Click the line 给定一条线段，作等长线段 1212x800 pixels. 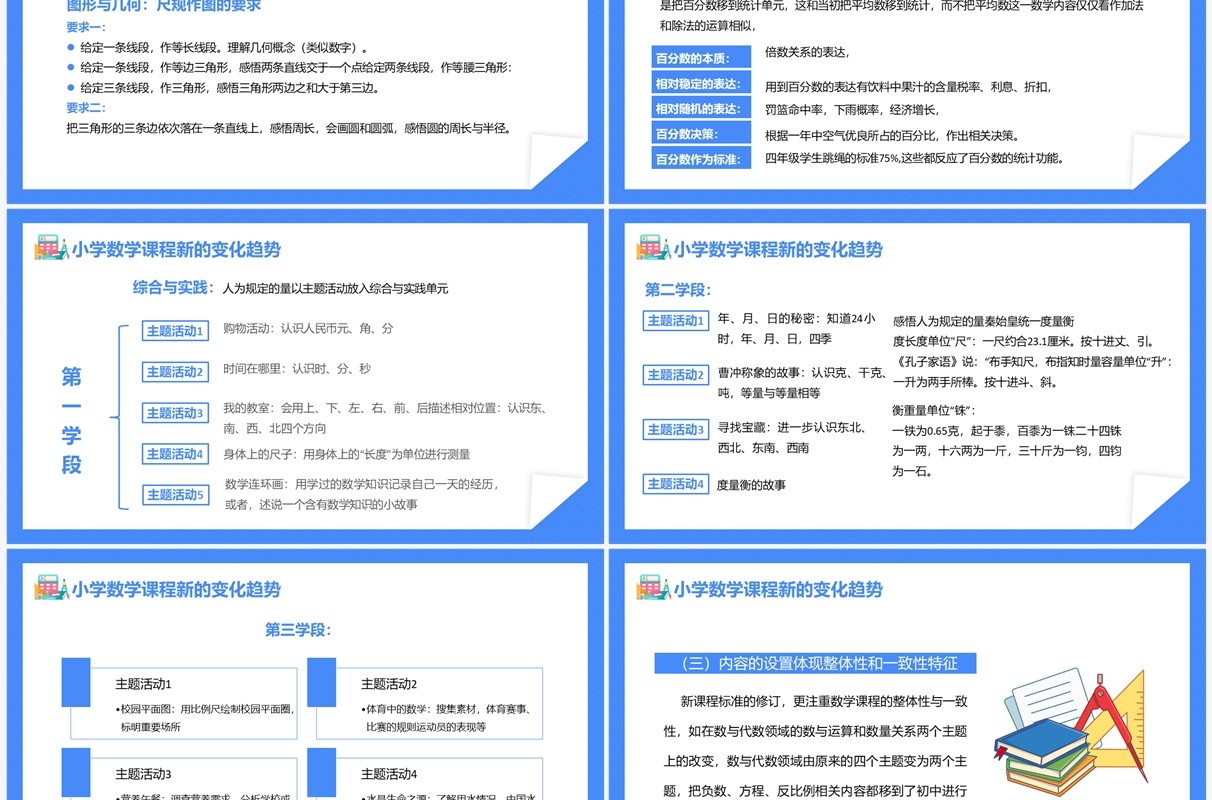(x=224, y=47)
